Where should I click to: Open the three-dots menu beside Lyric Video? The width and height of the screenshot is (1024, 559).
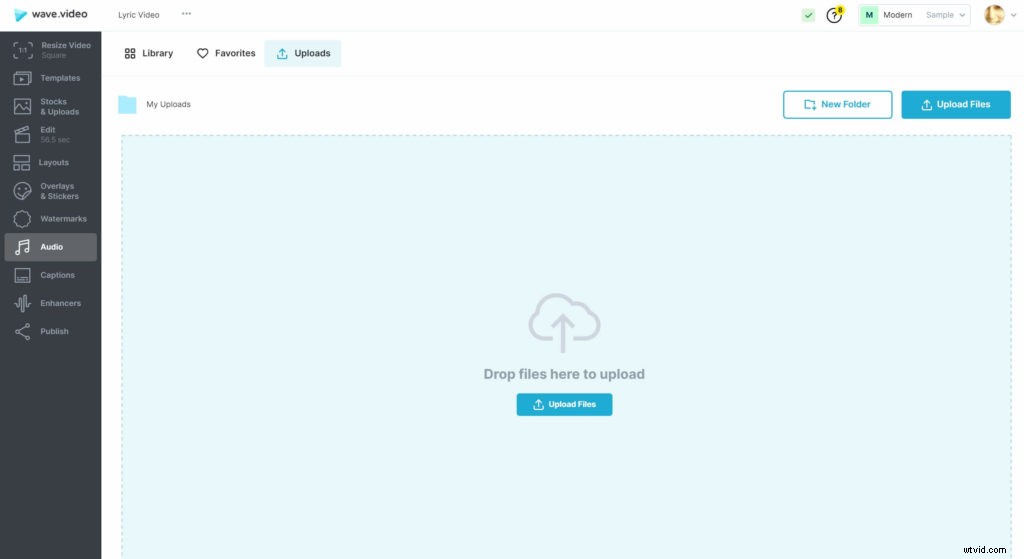click(x=186, y=14)
